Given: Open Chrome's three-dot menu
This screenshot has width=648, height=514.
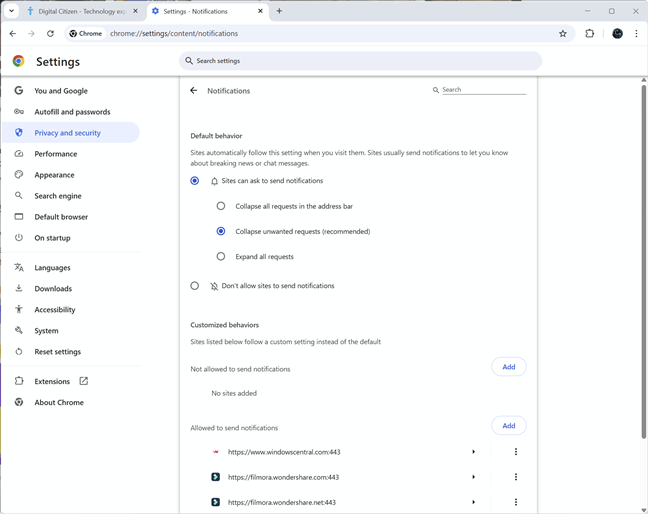Looking at the screenshot, I should (x=636, y=34).
